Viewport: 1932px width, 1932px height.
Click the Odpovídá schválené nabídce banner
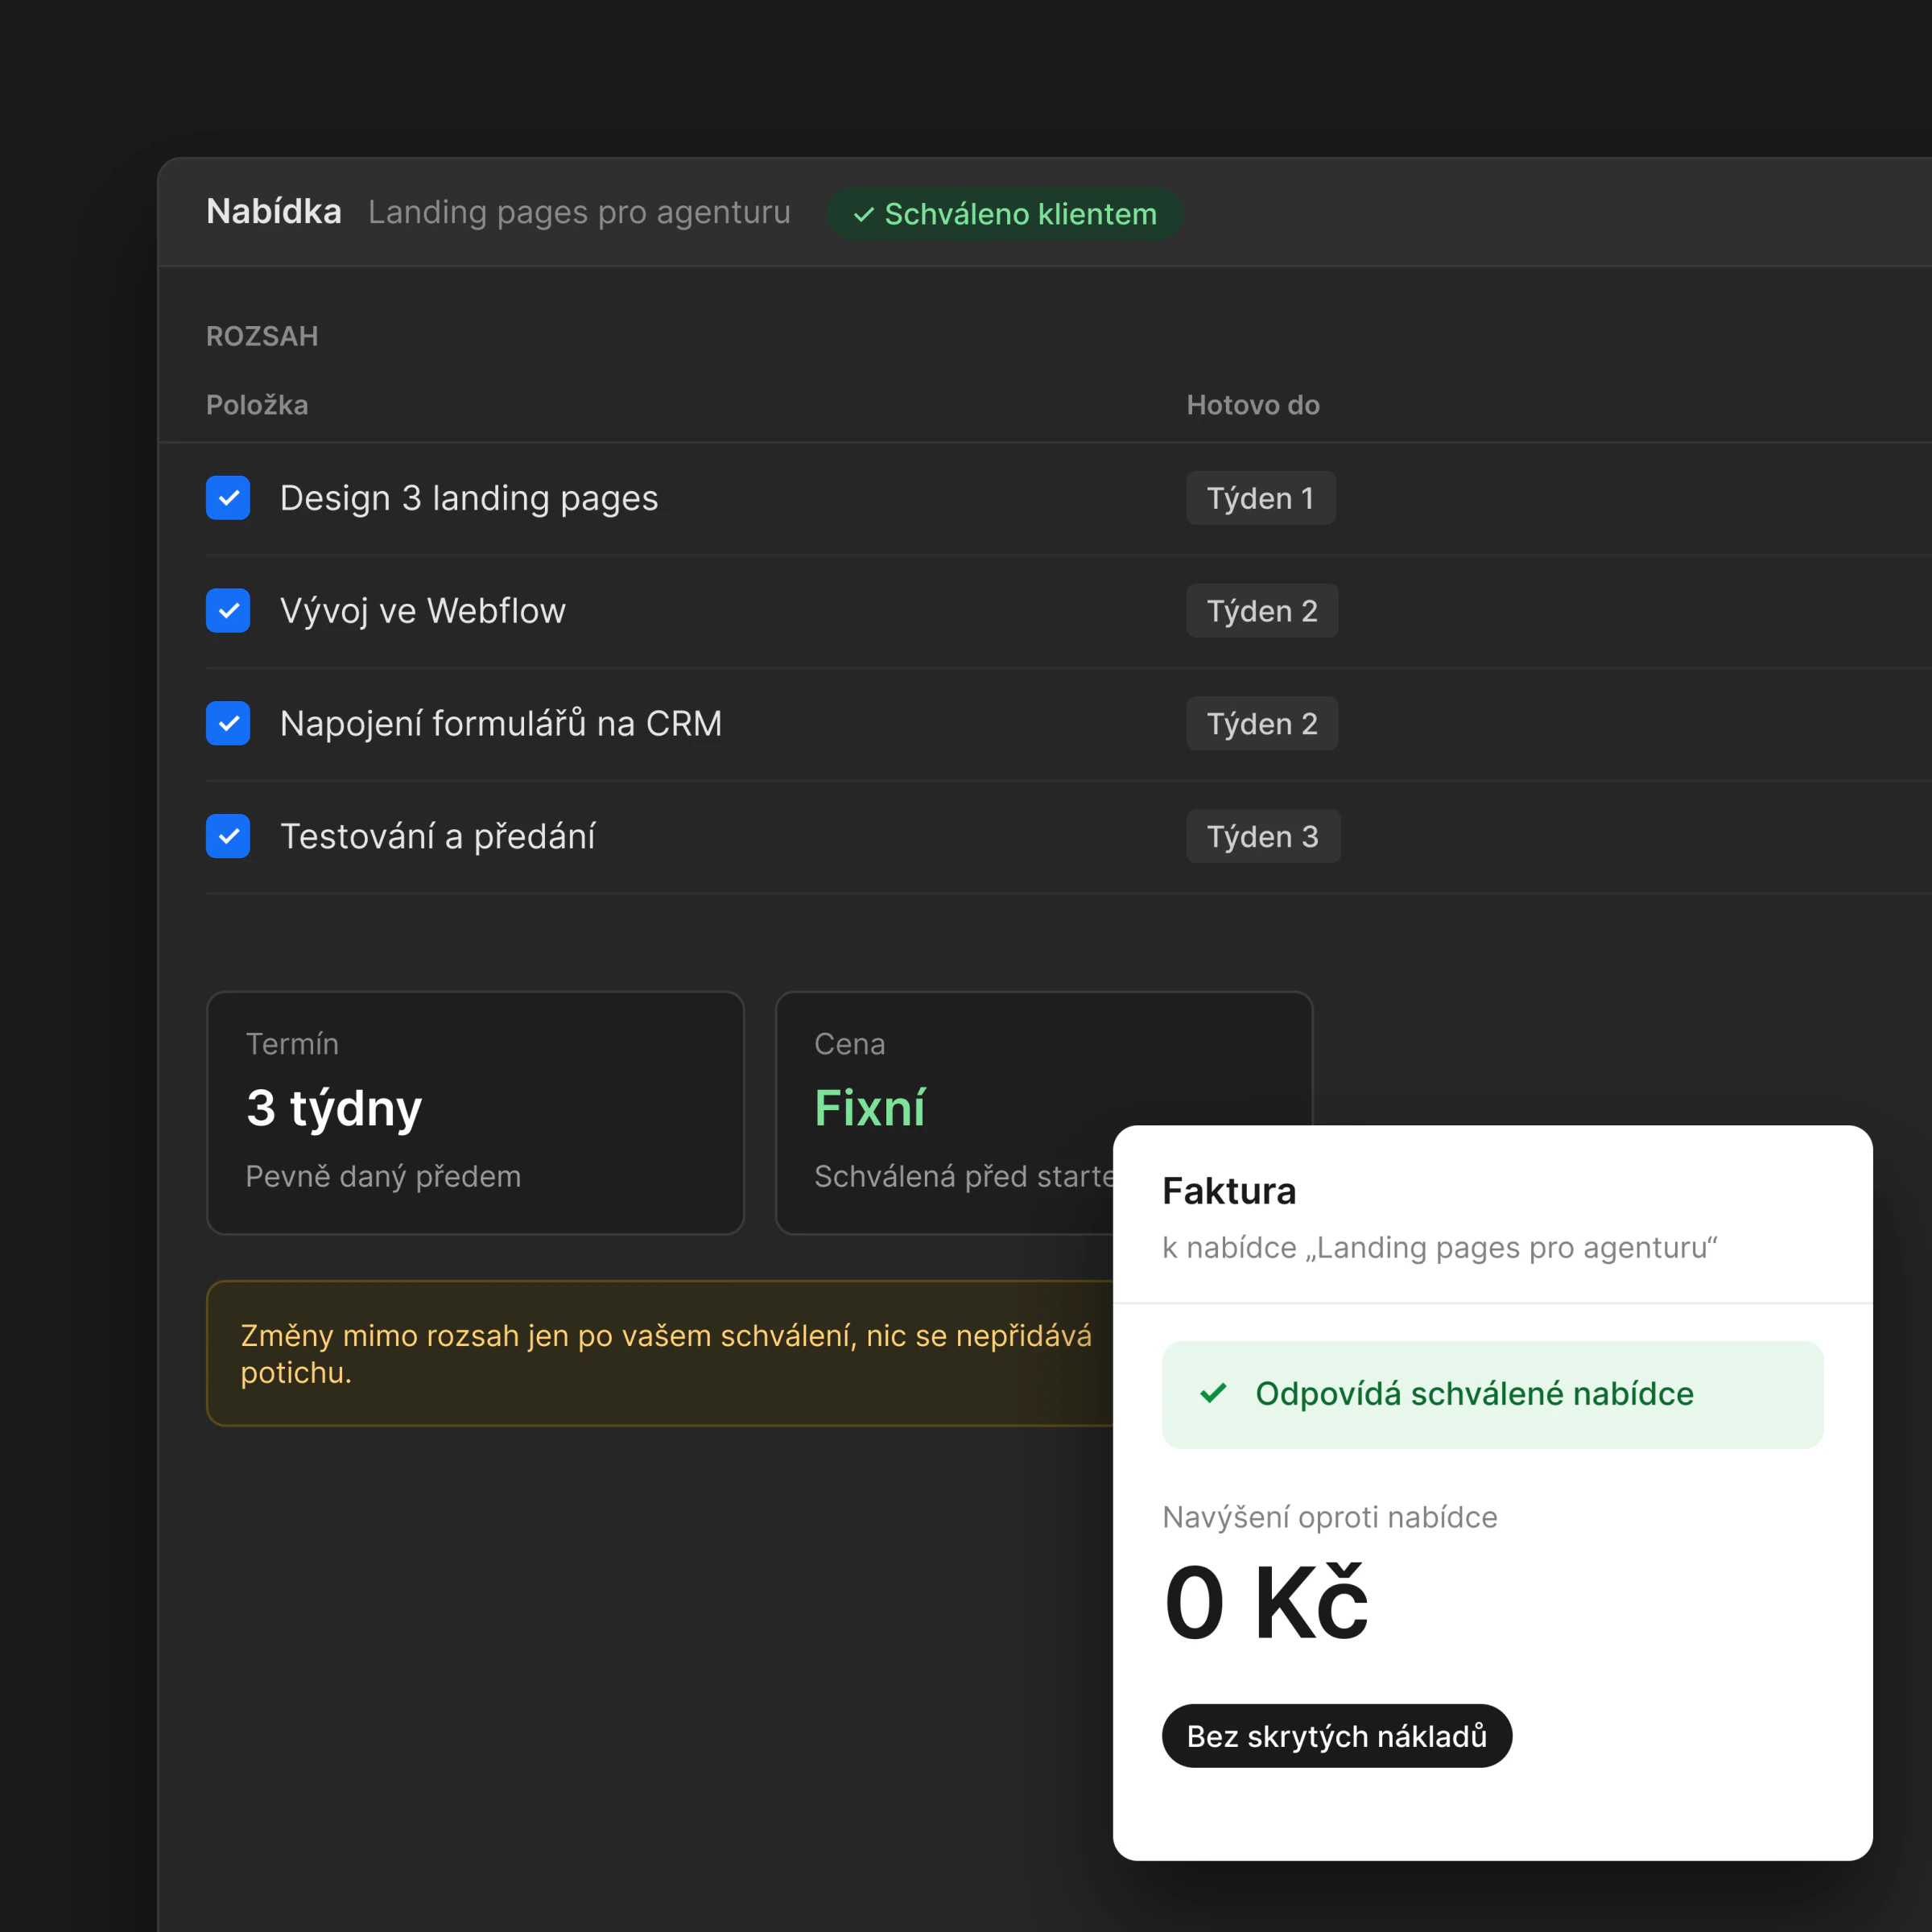[1492, 1394]
